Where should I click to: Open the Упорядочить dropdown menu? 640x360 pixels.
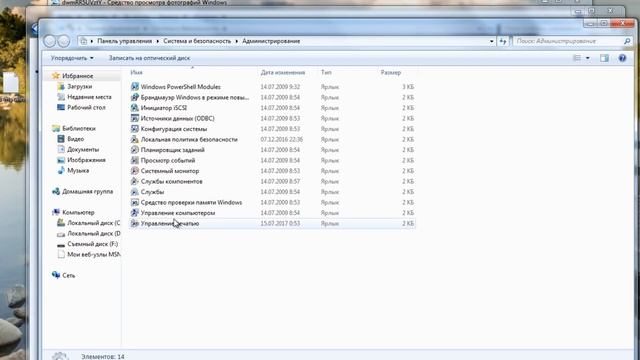pos(72,58)
